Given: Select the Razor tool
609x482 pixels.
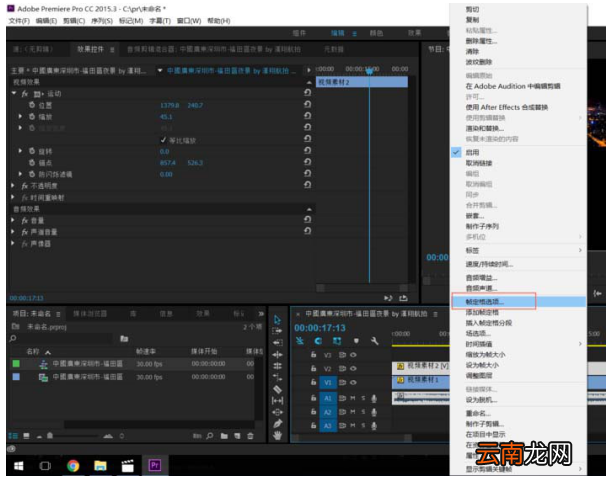Looking at the screenshot, I should click(x=277, y=389).
